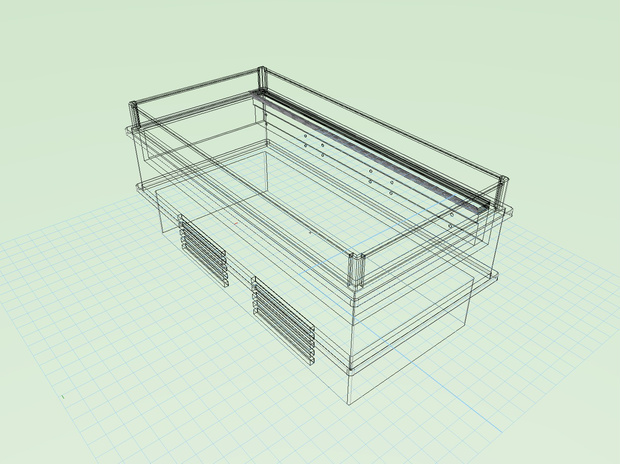The image size is (620, 464).
Task: Select the left louvered vent grille
Action: point(203,250)
